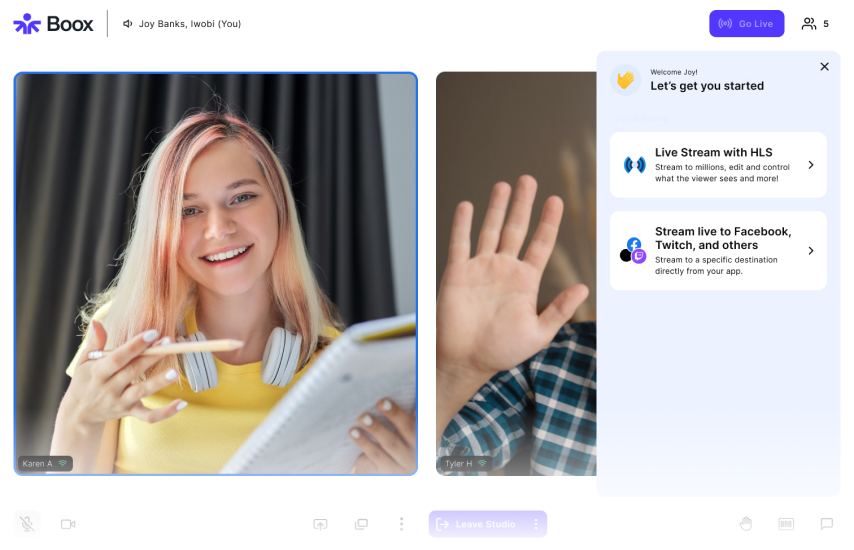Toggle the camera video icon

click(x=68, y=523)
